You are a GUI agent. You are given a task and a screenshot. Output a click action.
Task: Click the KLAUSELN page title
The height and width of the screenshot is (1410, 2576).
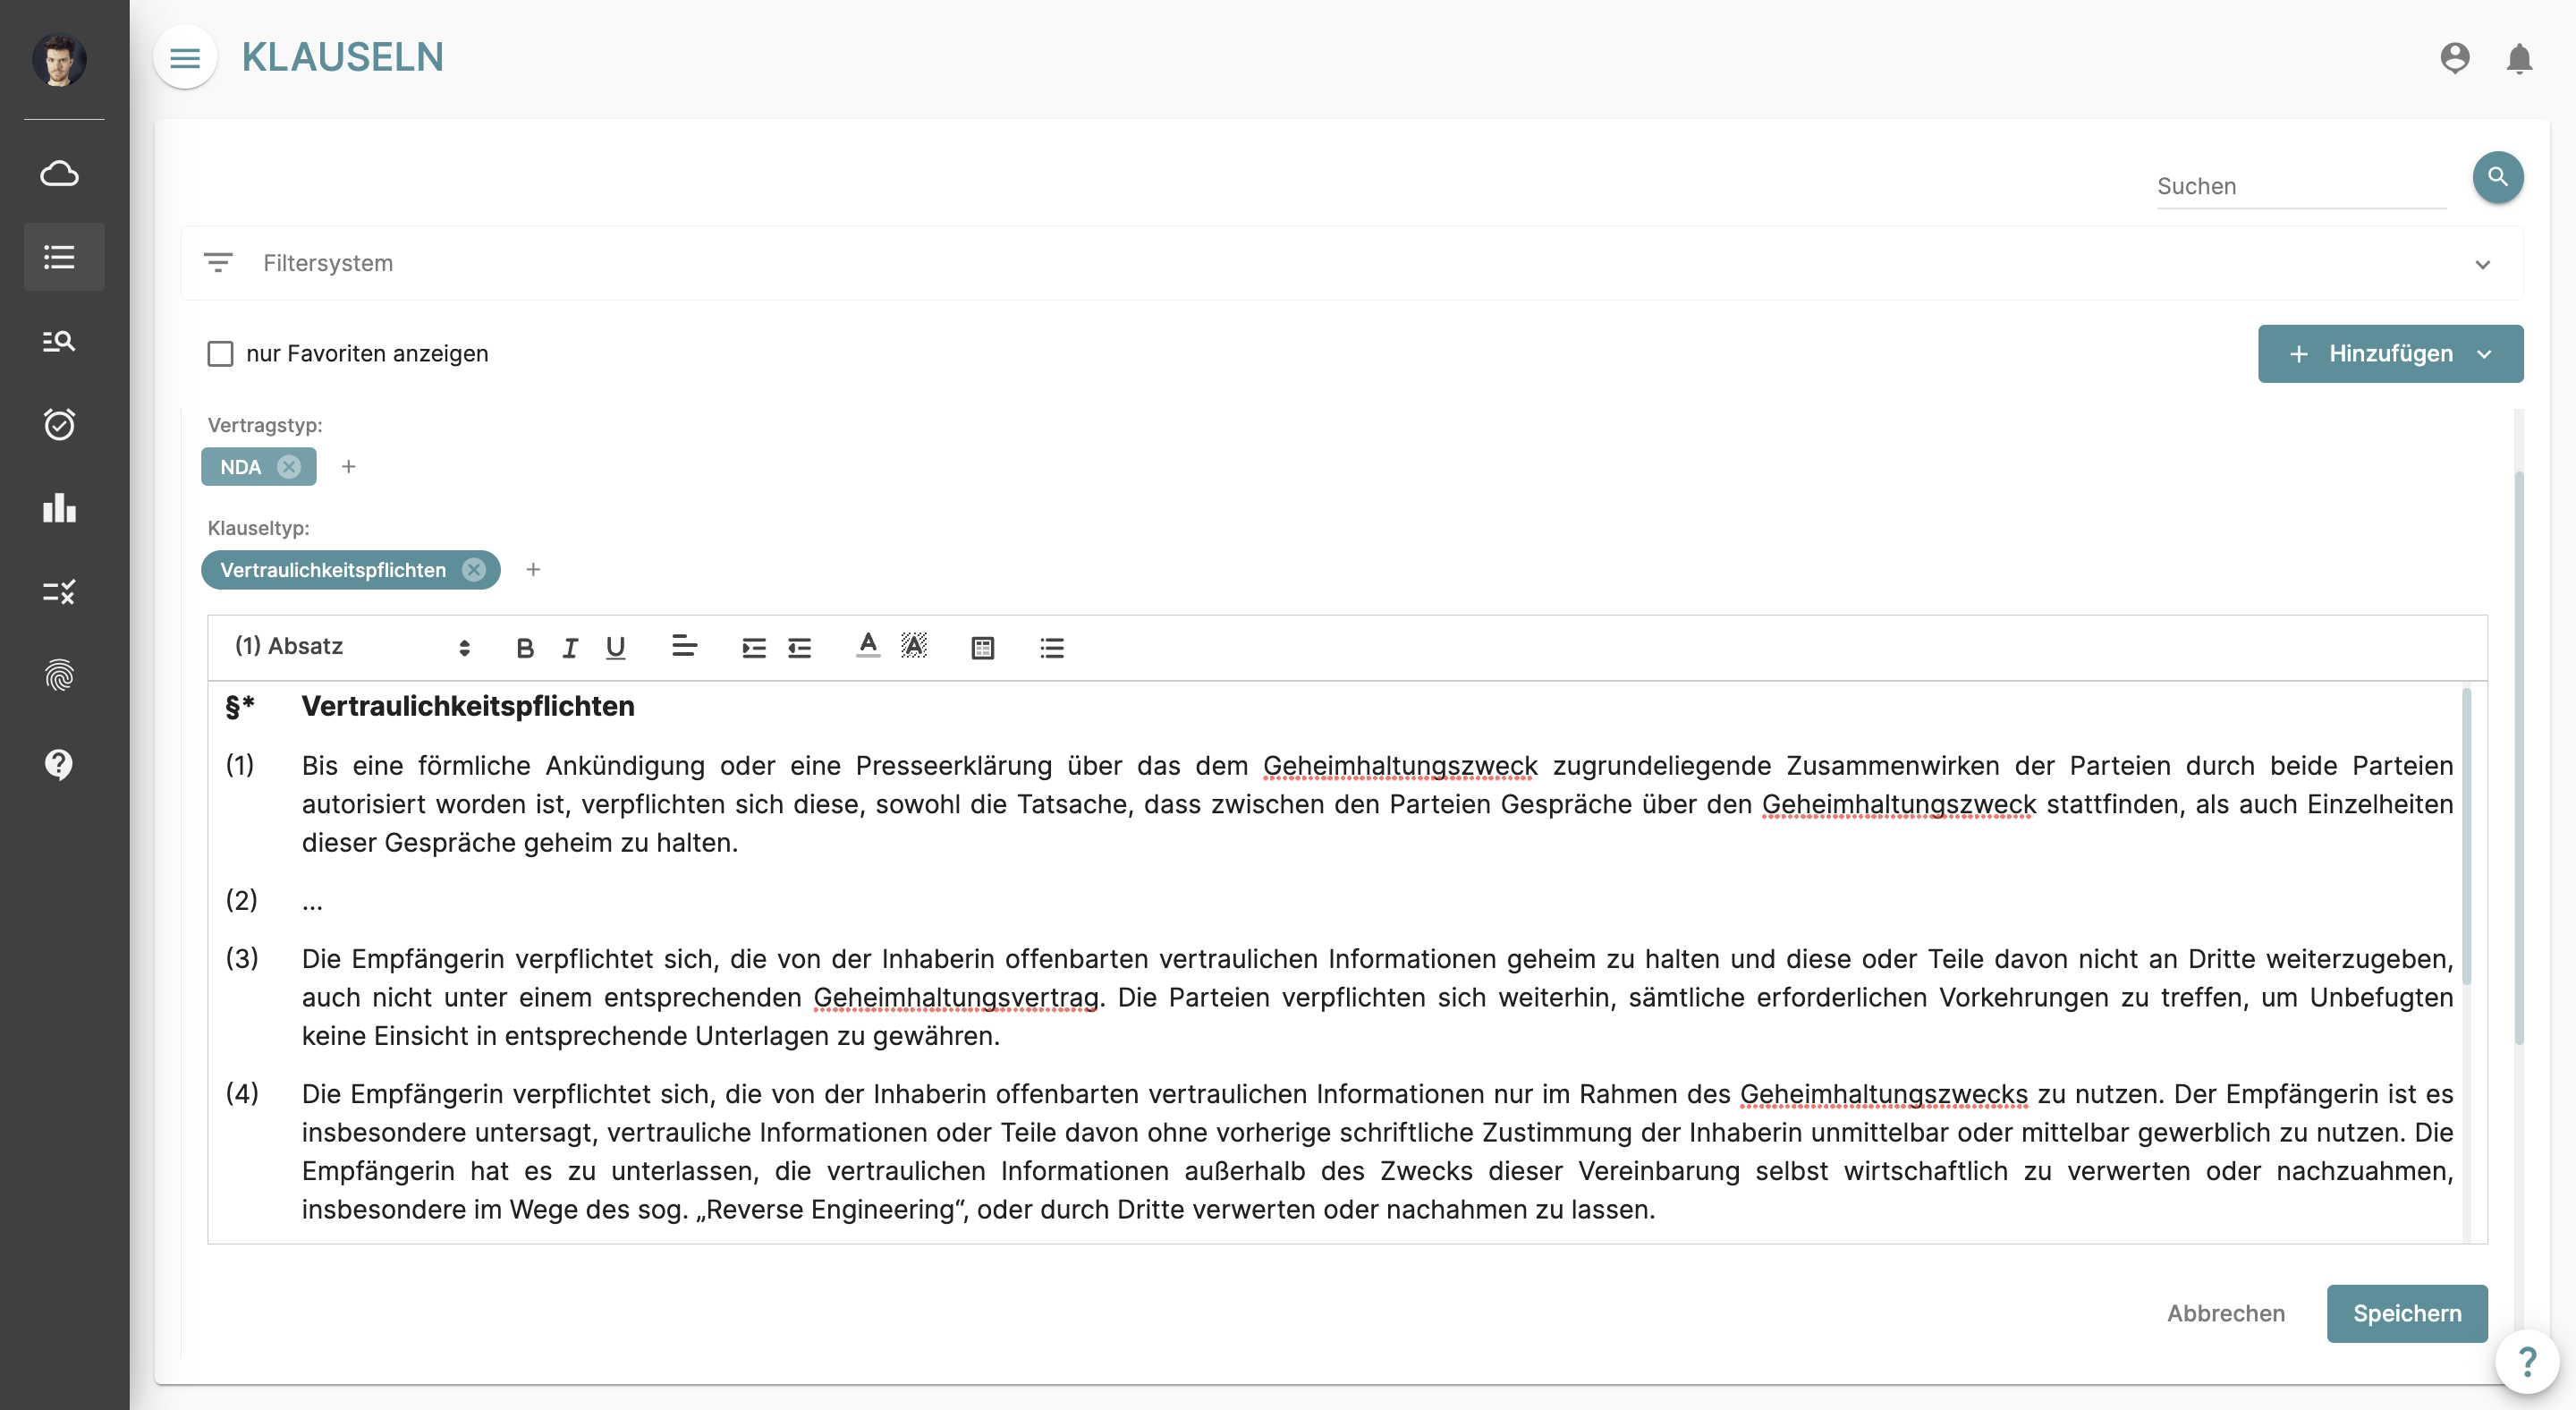tap(343, 58)
